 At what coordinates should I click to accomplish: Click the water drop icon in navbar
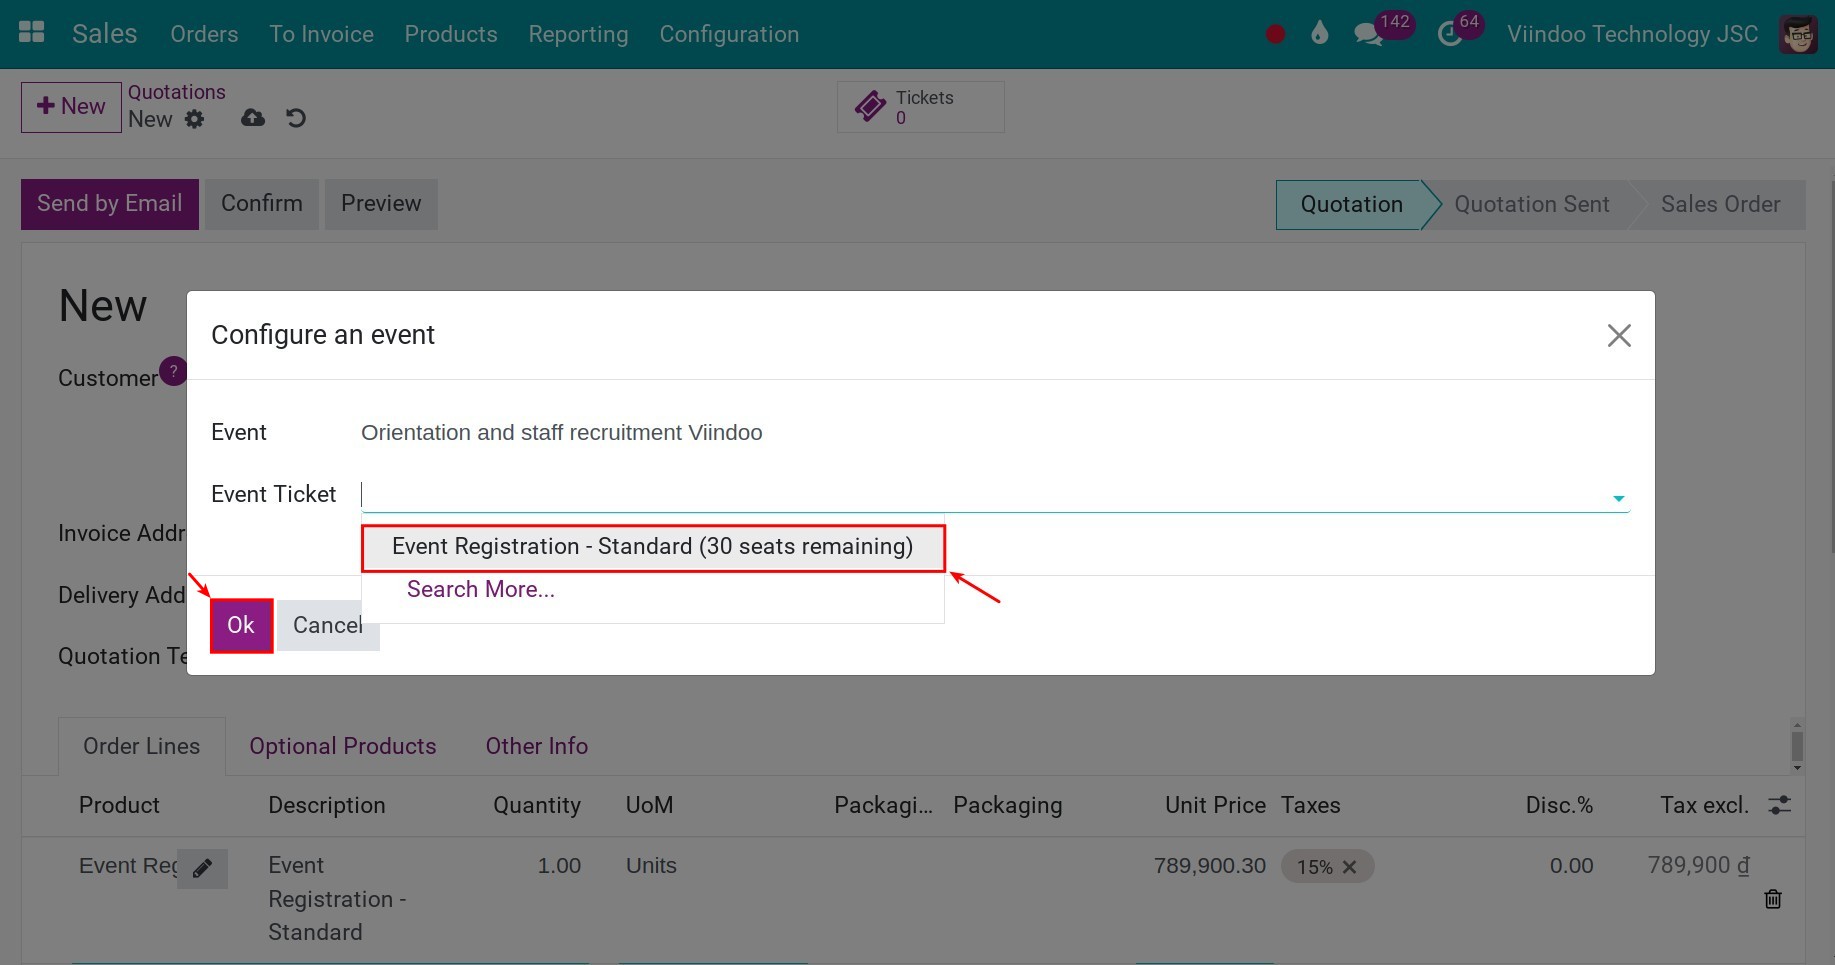[x=1320, y=34]
